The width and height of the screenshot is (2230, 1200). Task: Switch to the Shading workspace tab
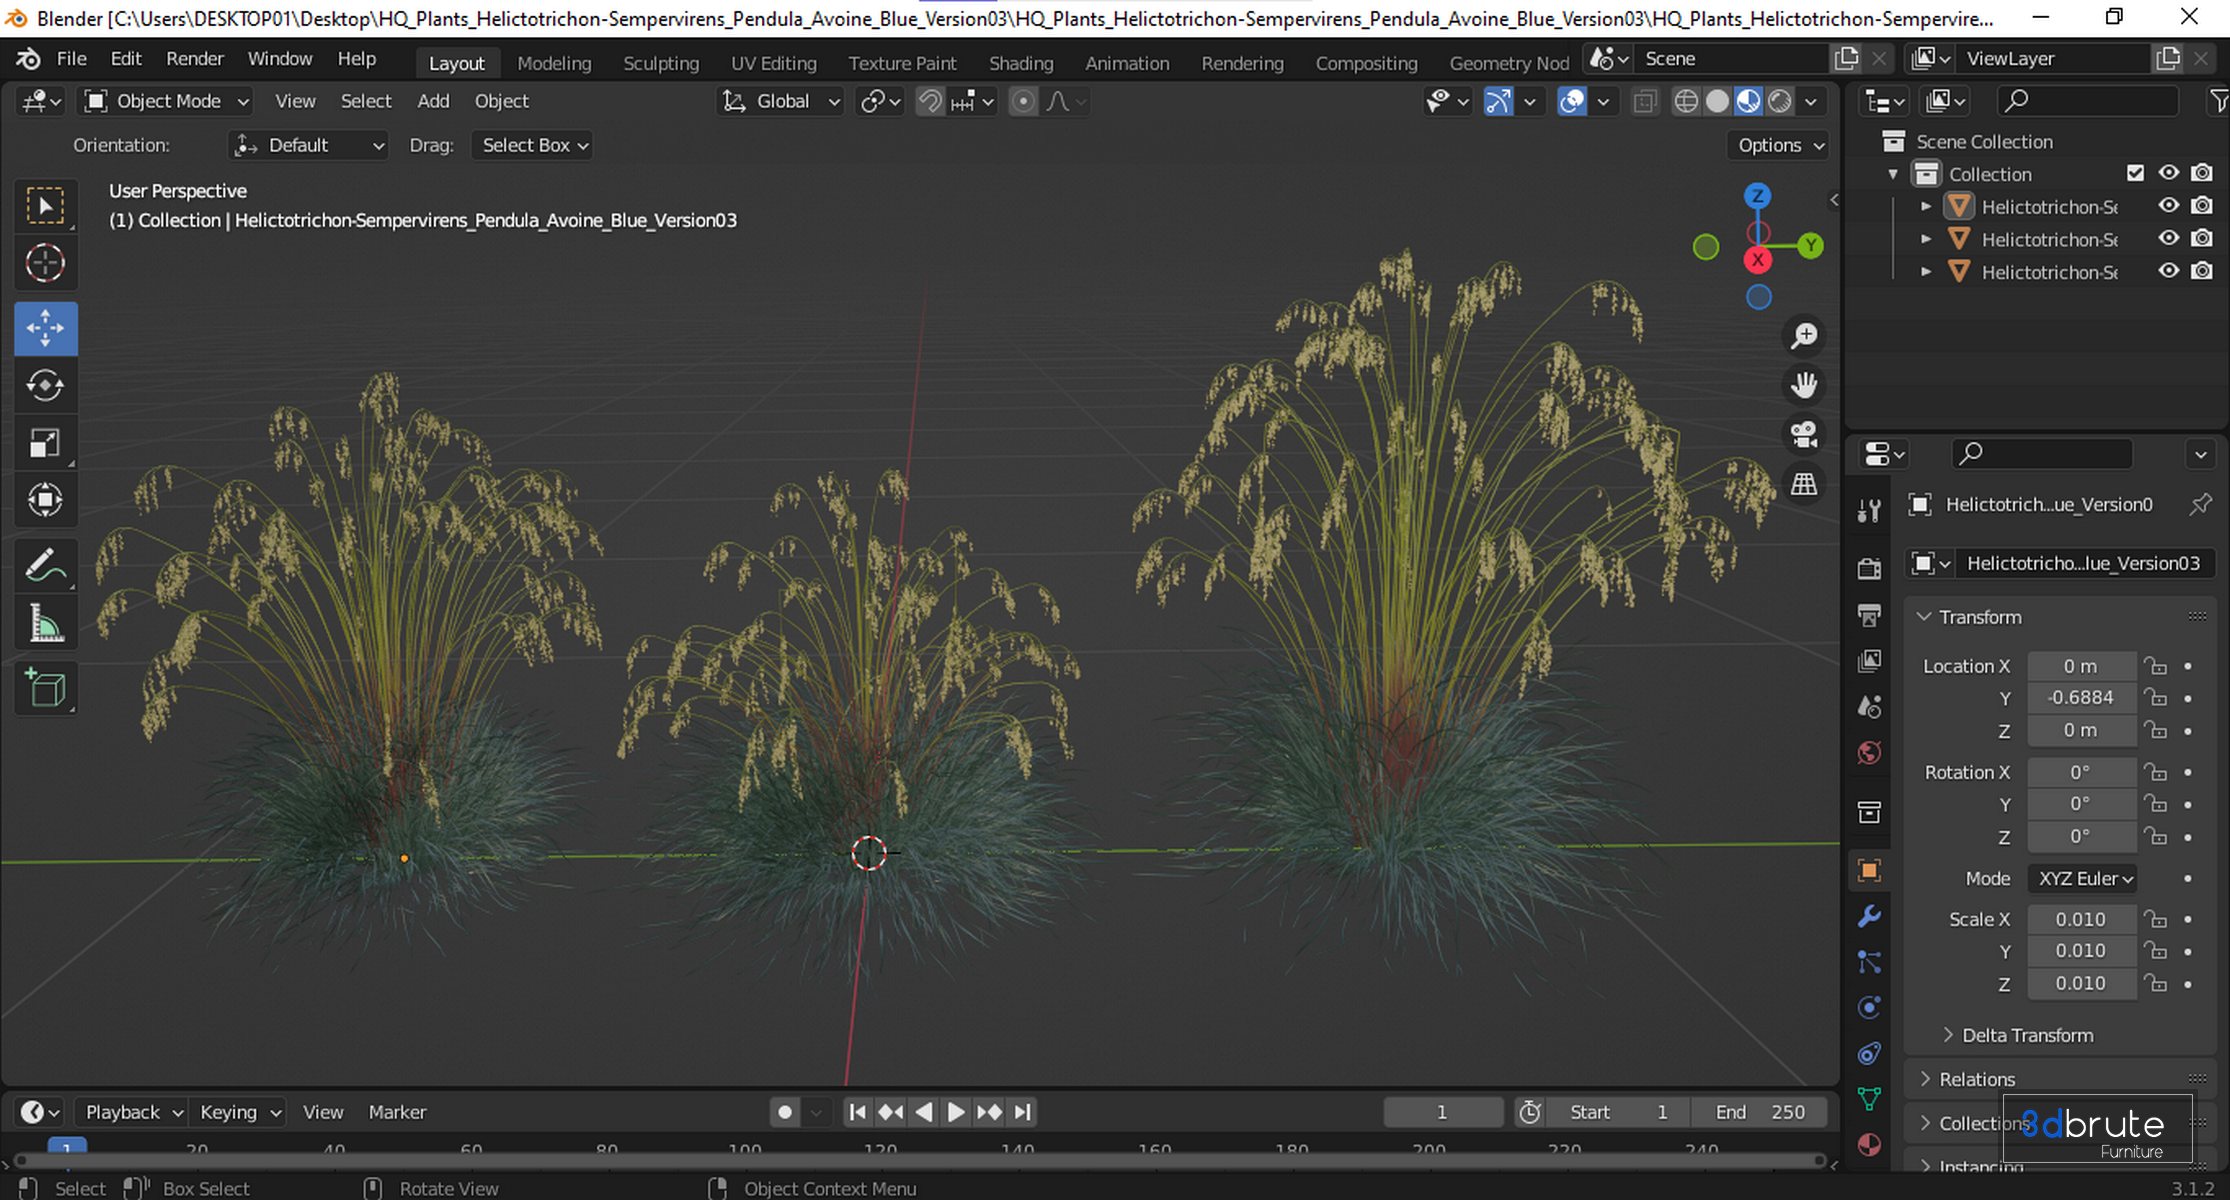[x=1020, y=63]
